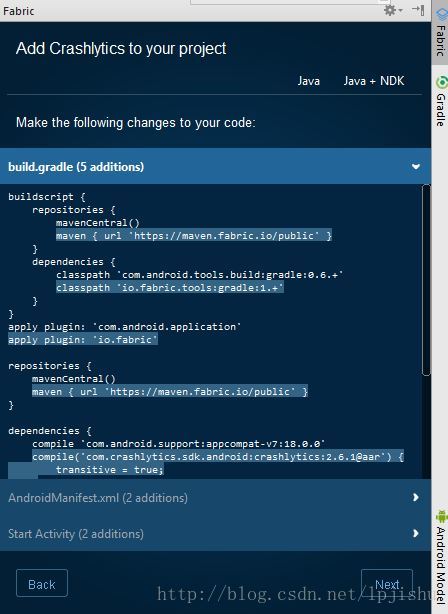Collapse the build.gradle (5 additions) section
448x614 pixels.
pos(215,166)
